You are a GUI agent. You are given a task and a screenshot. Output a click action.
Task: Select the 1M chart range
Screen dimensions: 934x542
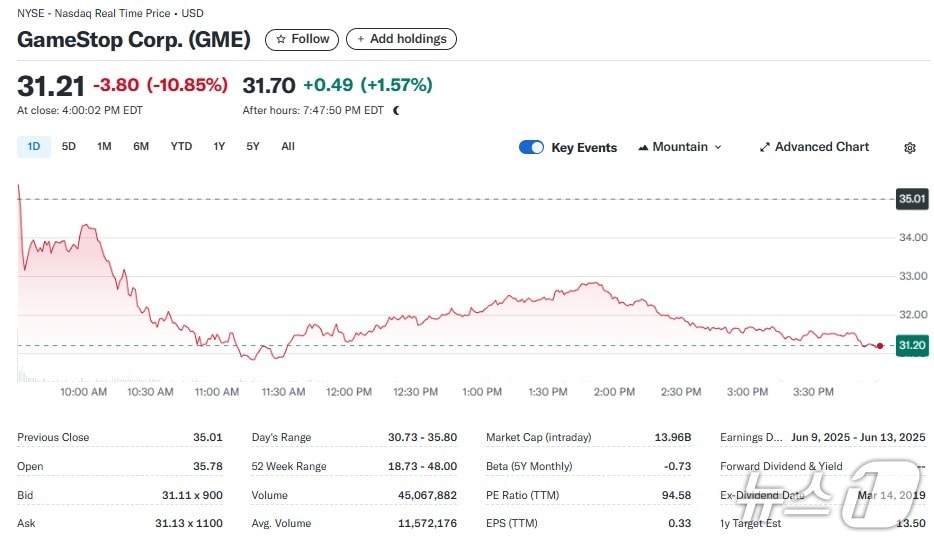(104, 147)
